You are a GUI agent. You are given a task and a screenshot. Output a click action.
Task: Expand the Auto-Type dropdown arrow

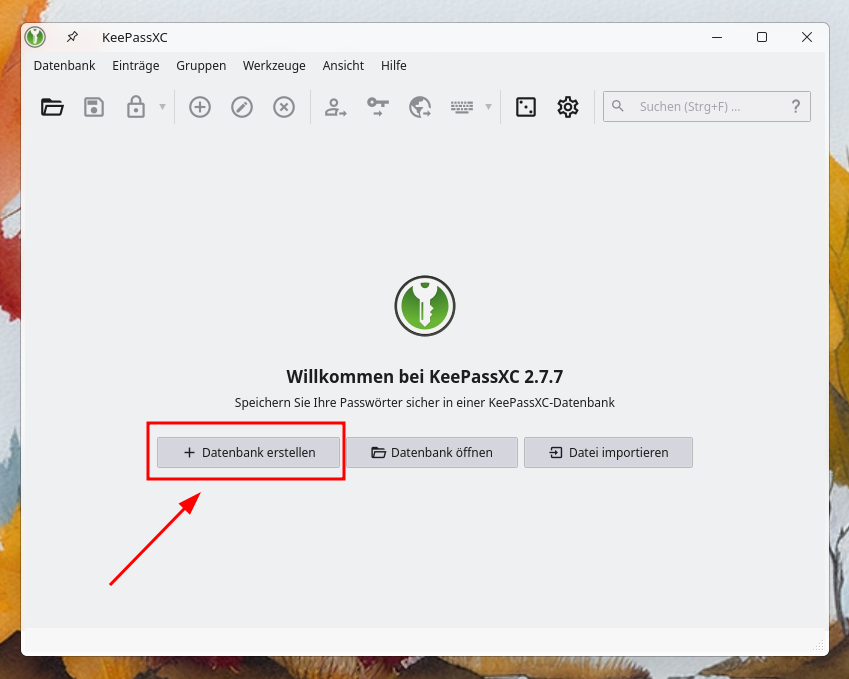tap(488, 107)
